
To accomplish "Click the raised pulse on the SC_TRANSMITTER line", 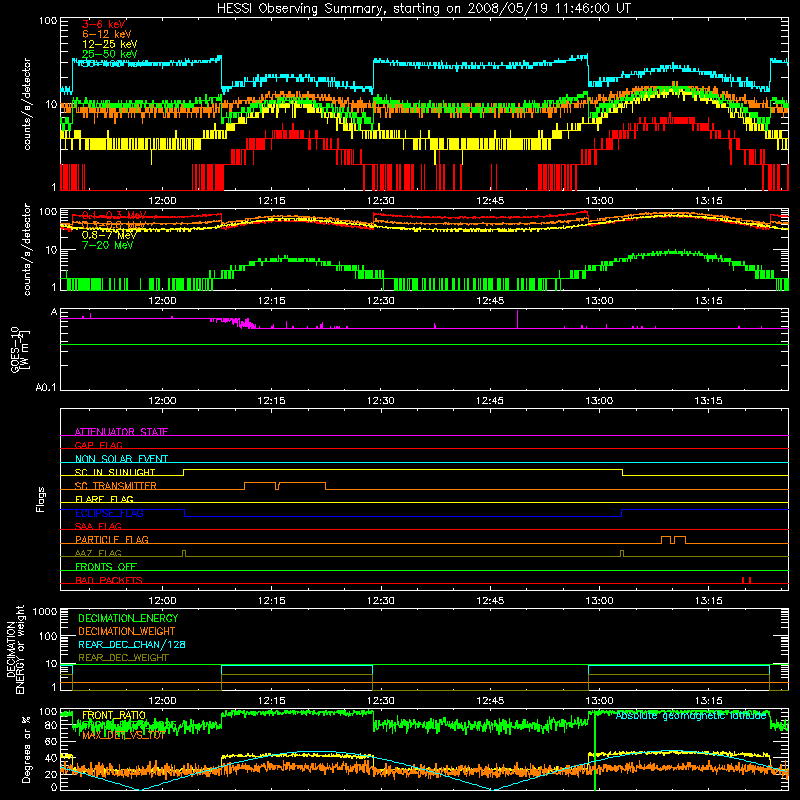I will pos(285,486).
